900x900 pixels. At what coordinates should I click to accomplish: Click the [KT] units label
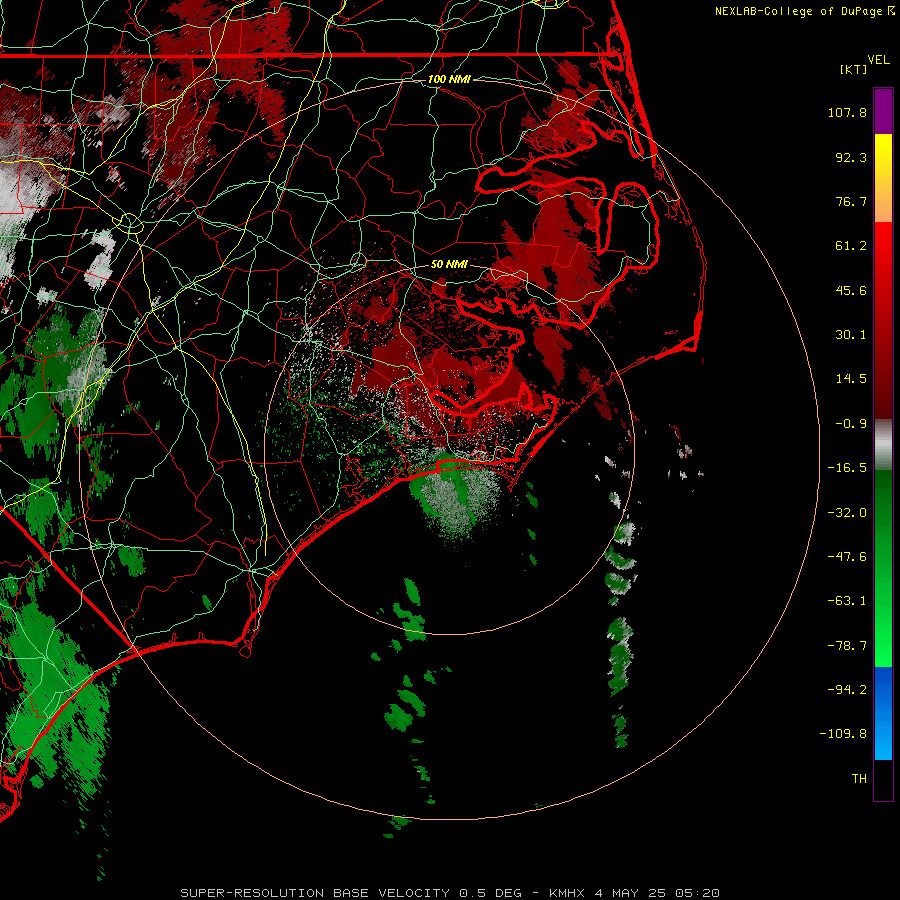[853, 69]
